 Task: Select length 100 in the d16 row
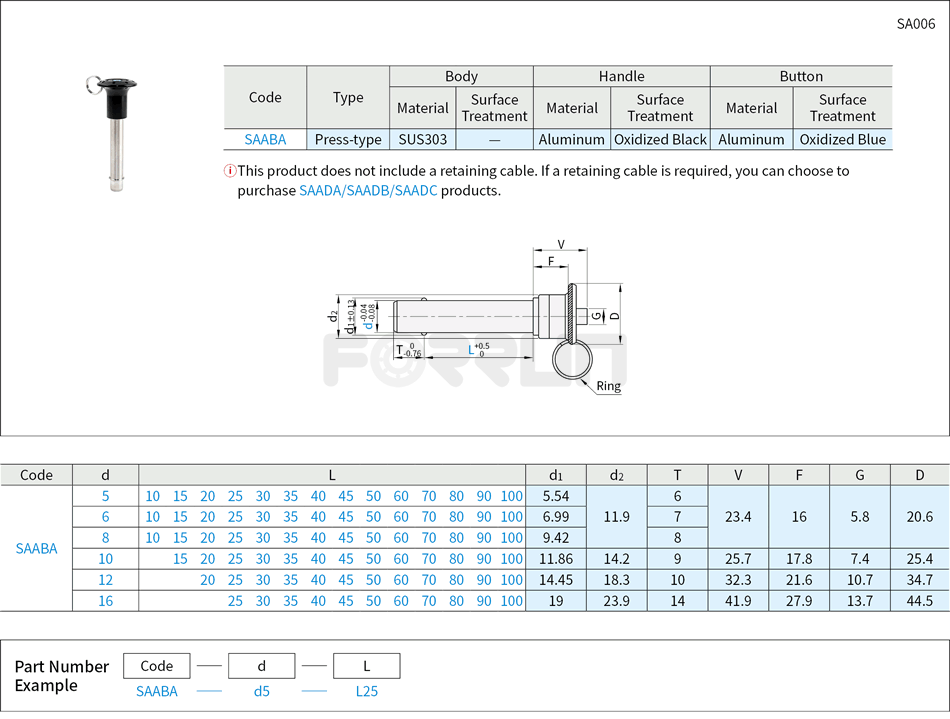[x=511, y=601]
